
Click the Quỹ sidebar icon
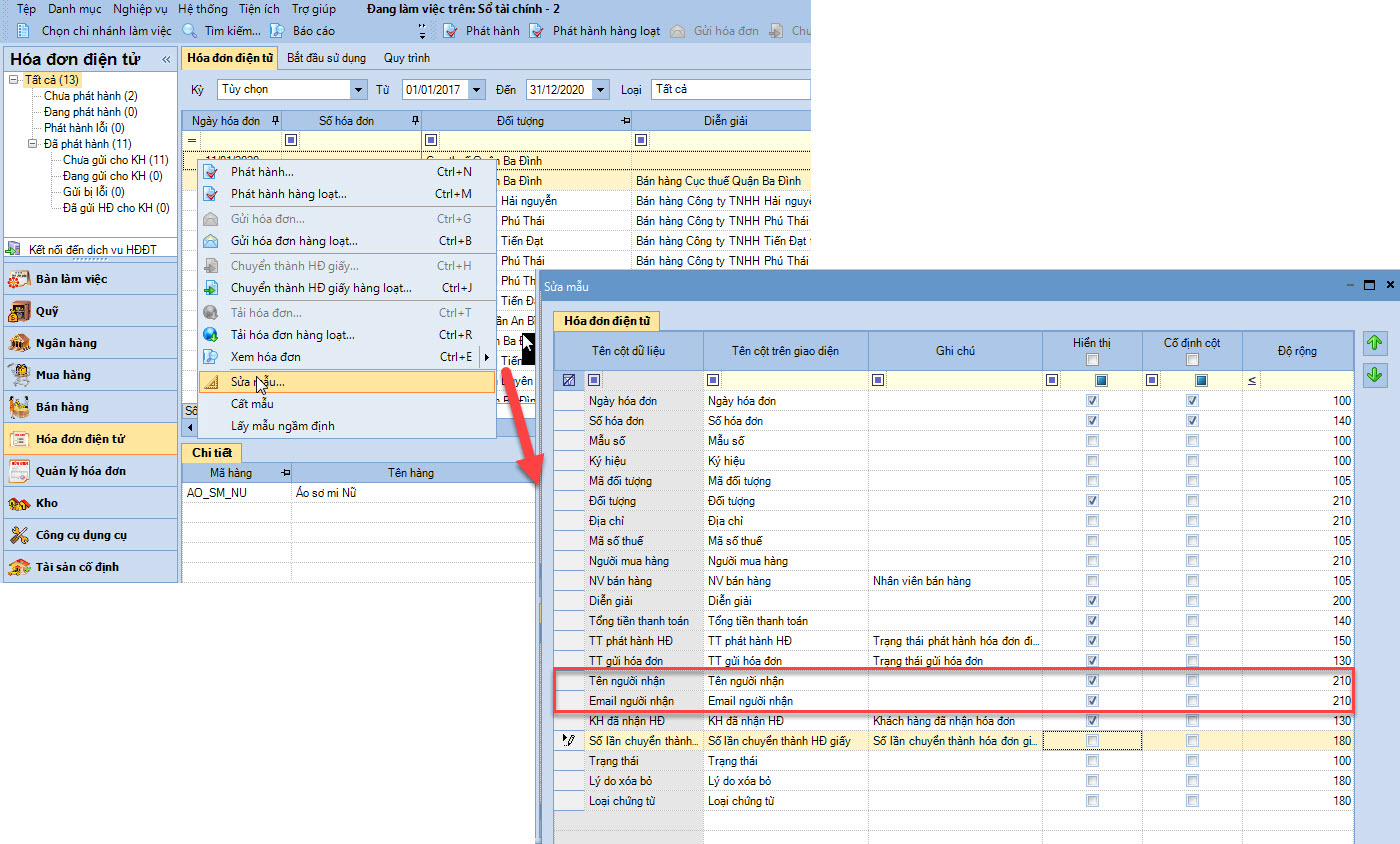(18, 311)
